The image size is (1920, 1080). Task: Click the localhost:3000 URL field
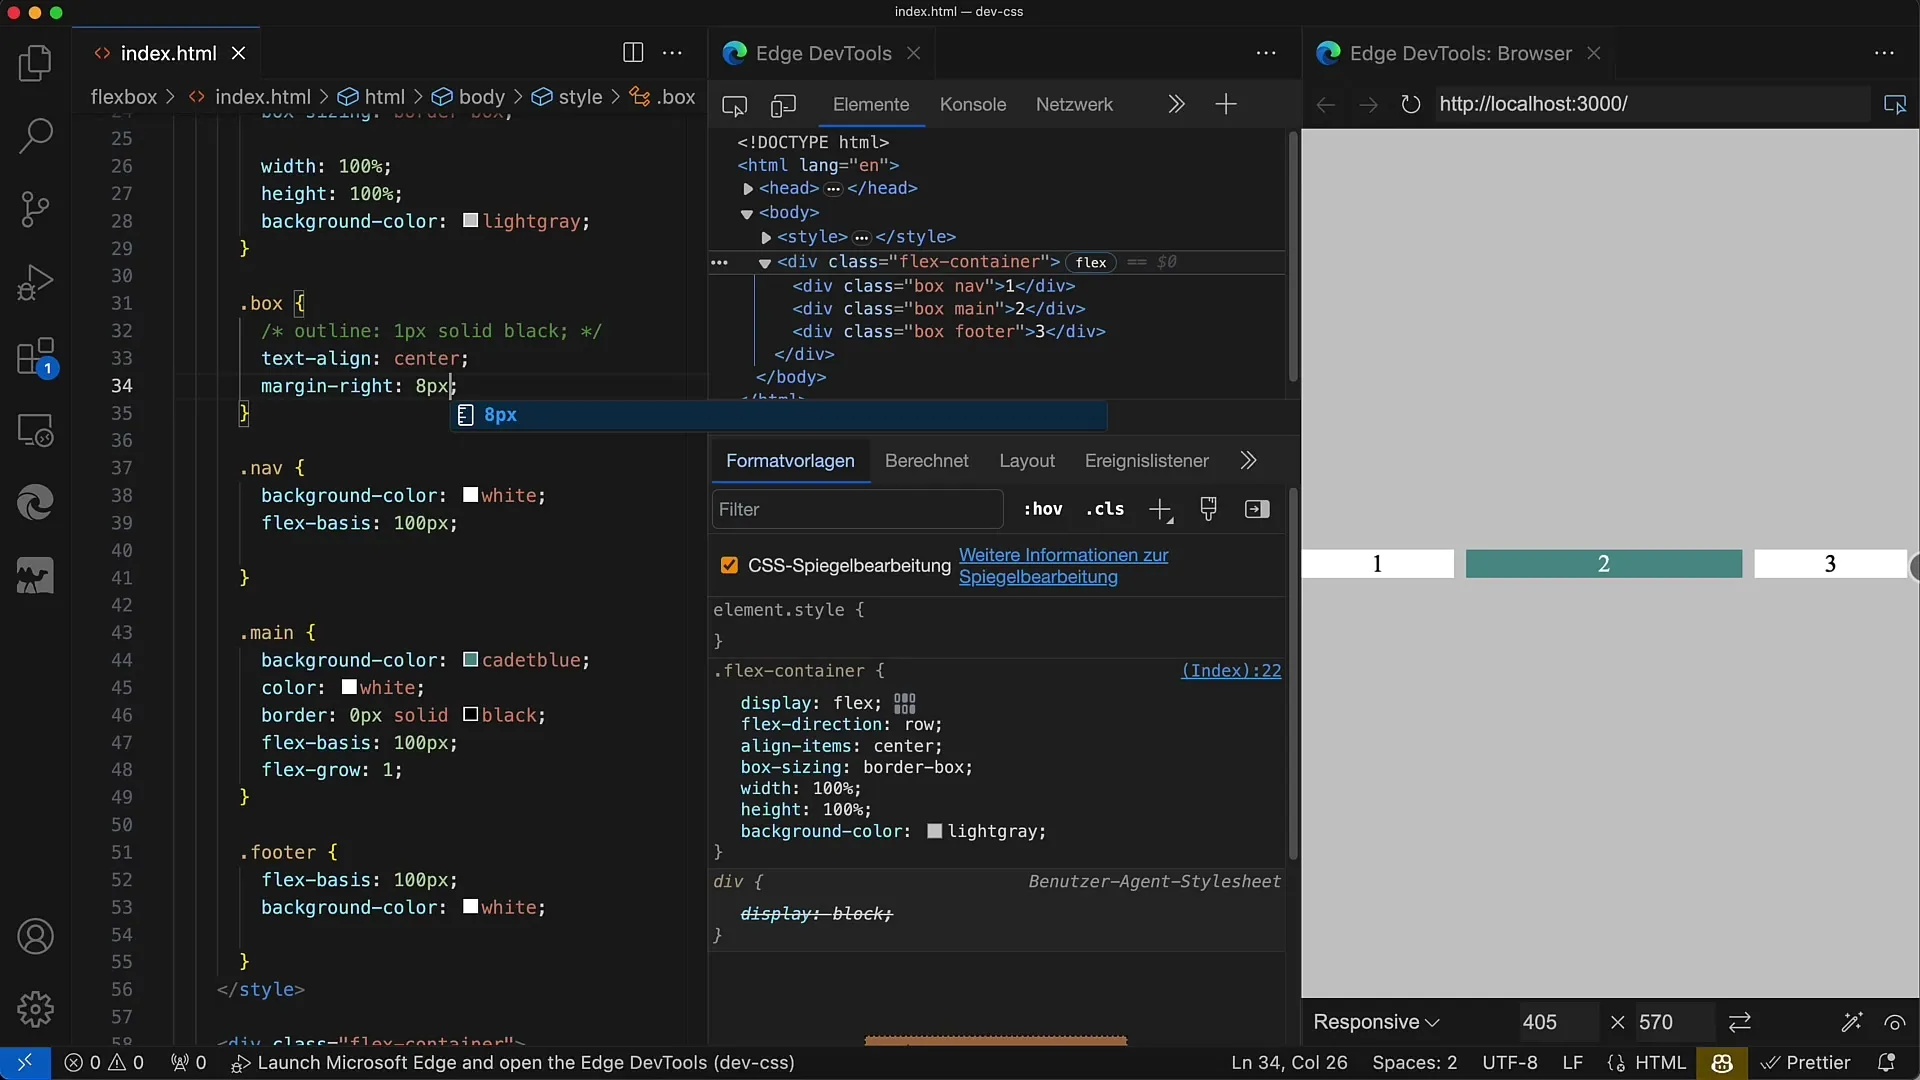click(x=1651, y=104)
